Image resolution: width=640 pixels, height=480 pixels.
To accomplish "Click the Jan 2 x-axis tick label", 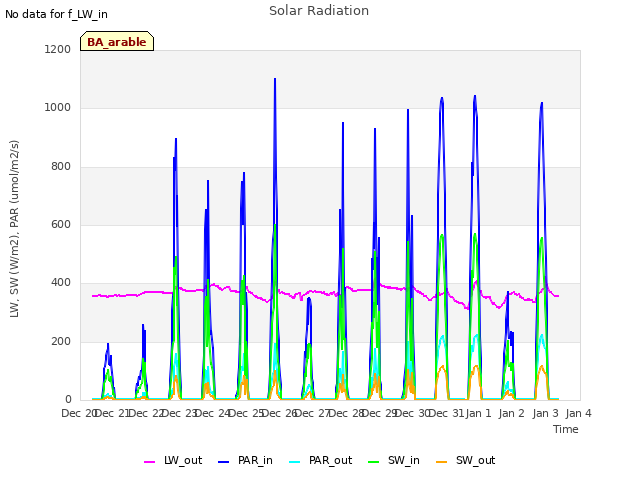I will 512,413.
